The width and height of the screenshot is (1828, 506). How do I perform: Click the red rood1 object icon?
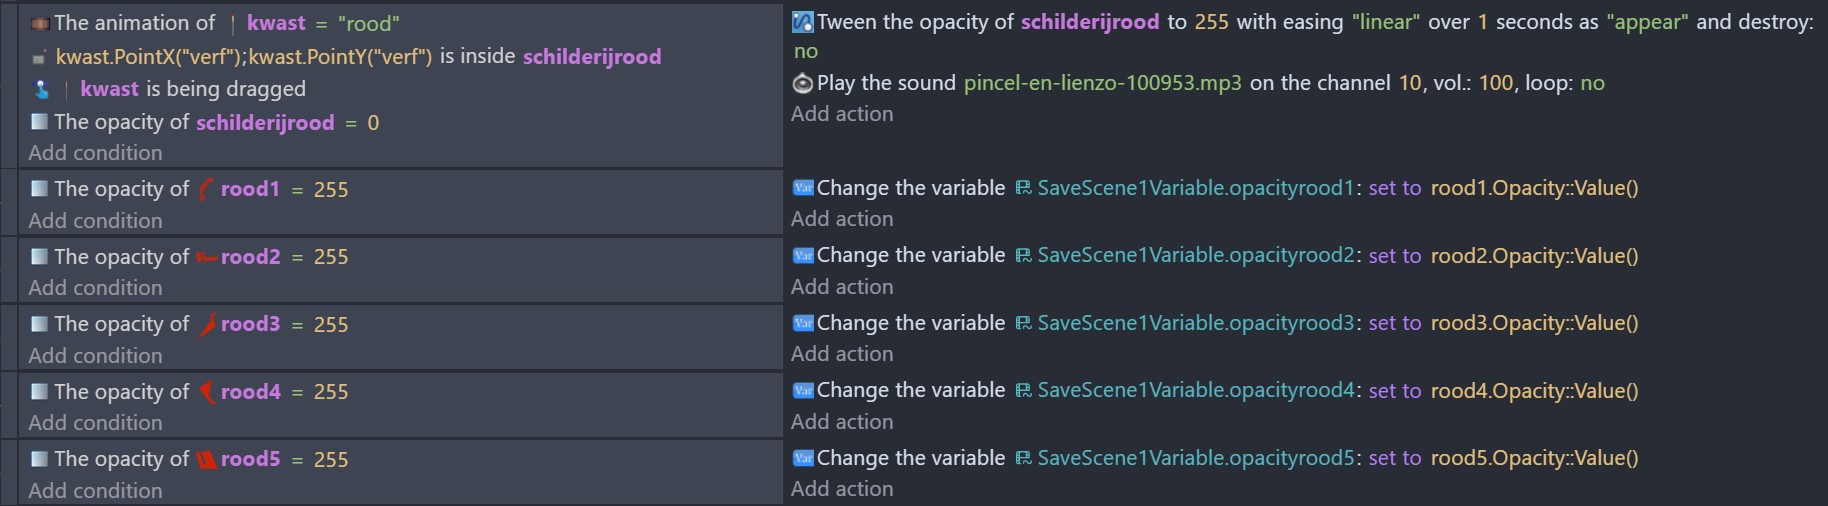click(205, 189)
